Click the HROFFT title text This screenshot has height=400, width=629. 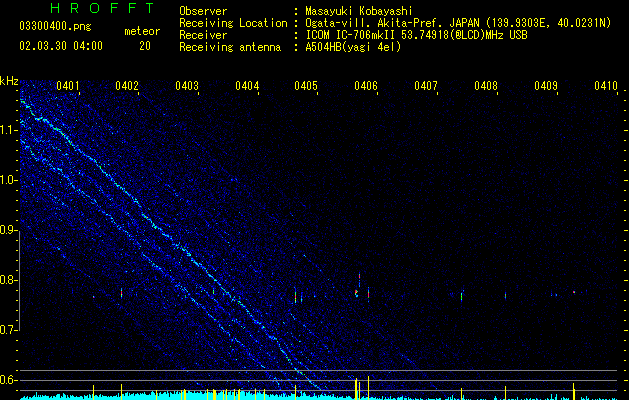coord(102,8)
